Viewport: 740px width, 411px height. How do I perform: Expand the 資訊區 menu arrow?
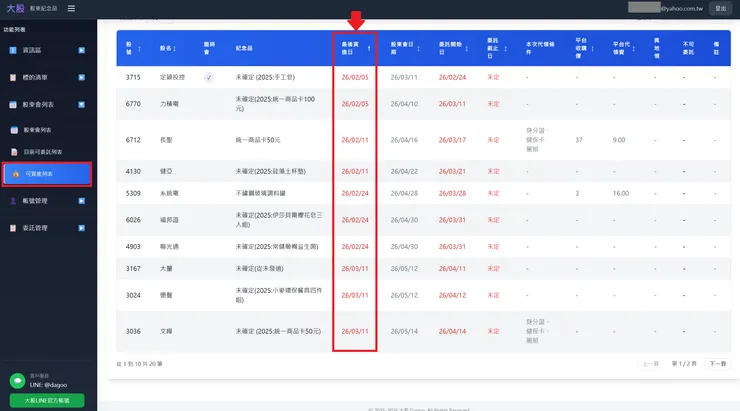[82, 50]
